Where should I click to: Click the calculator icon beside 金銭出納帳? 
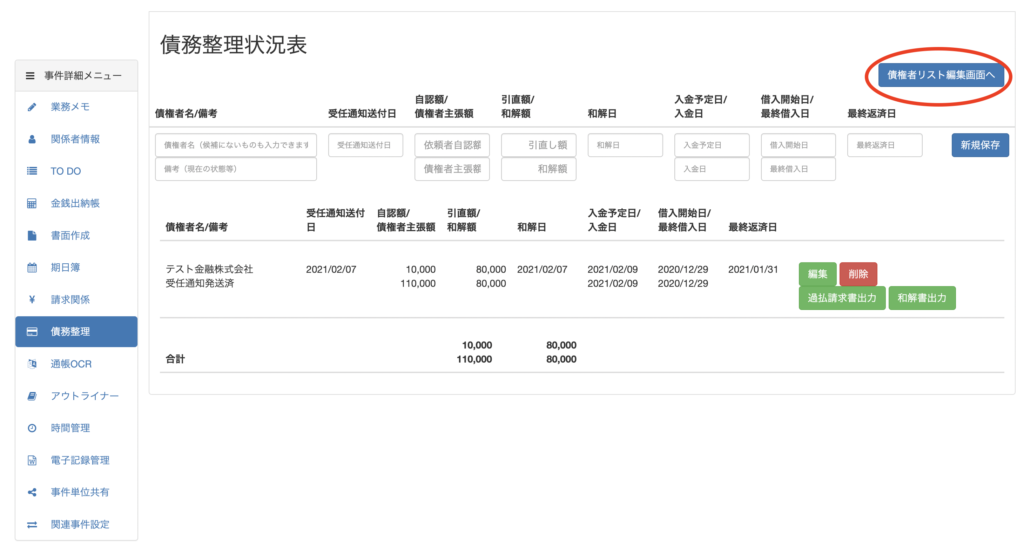point(31,203)
